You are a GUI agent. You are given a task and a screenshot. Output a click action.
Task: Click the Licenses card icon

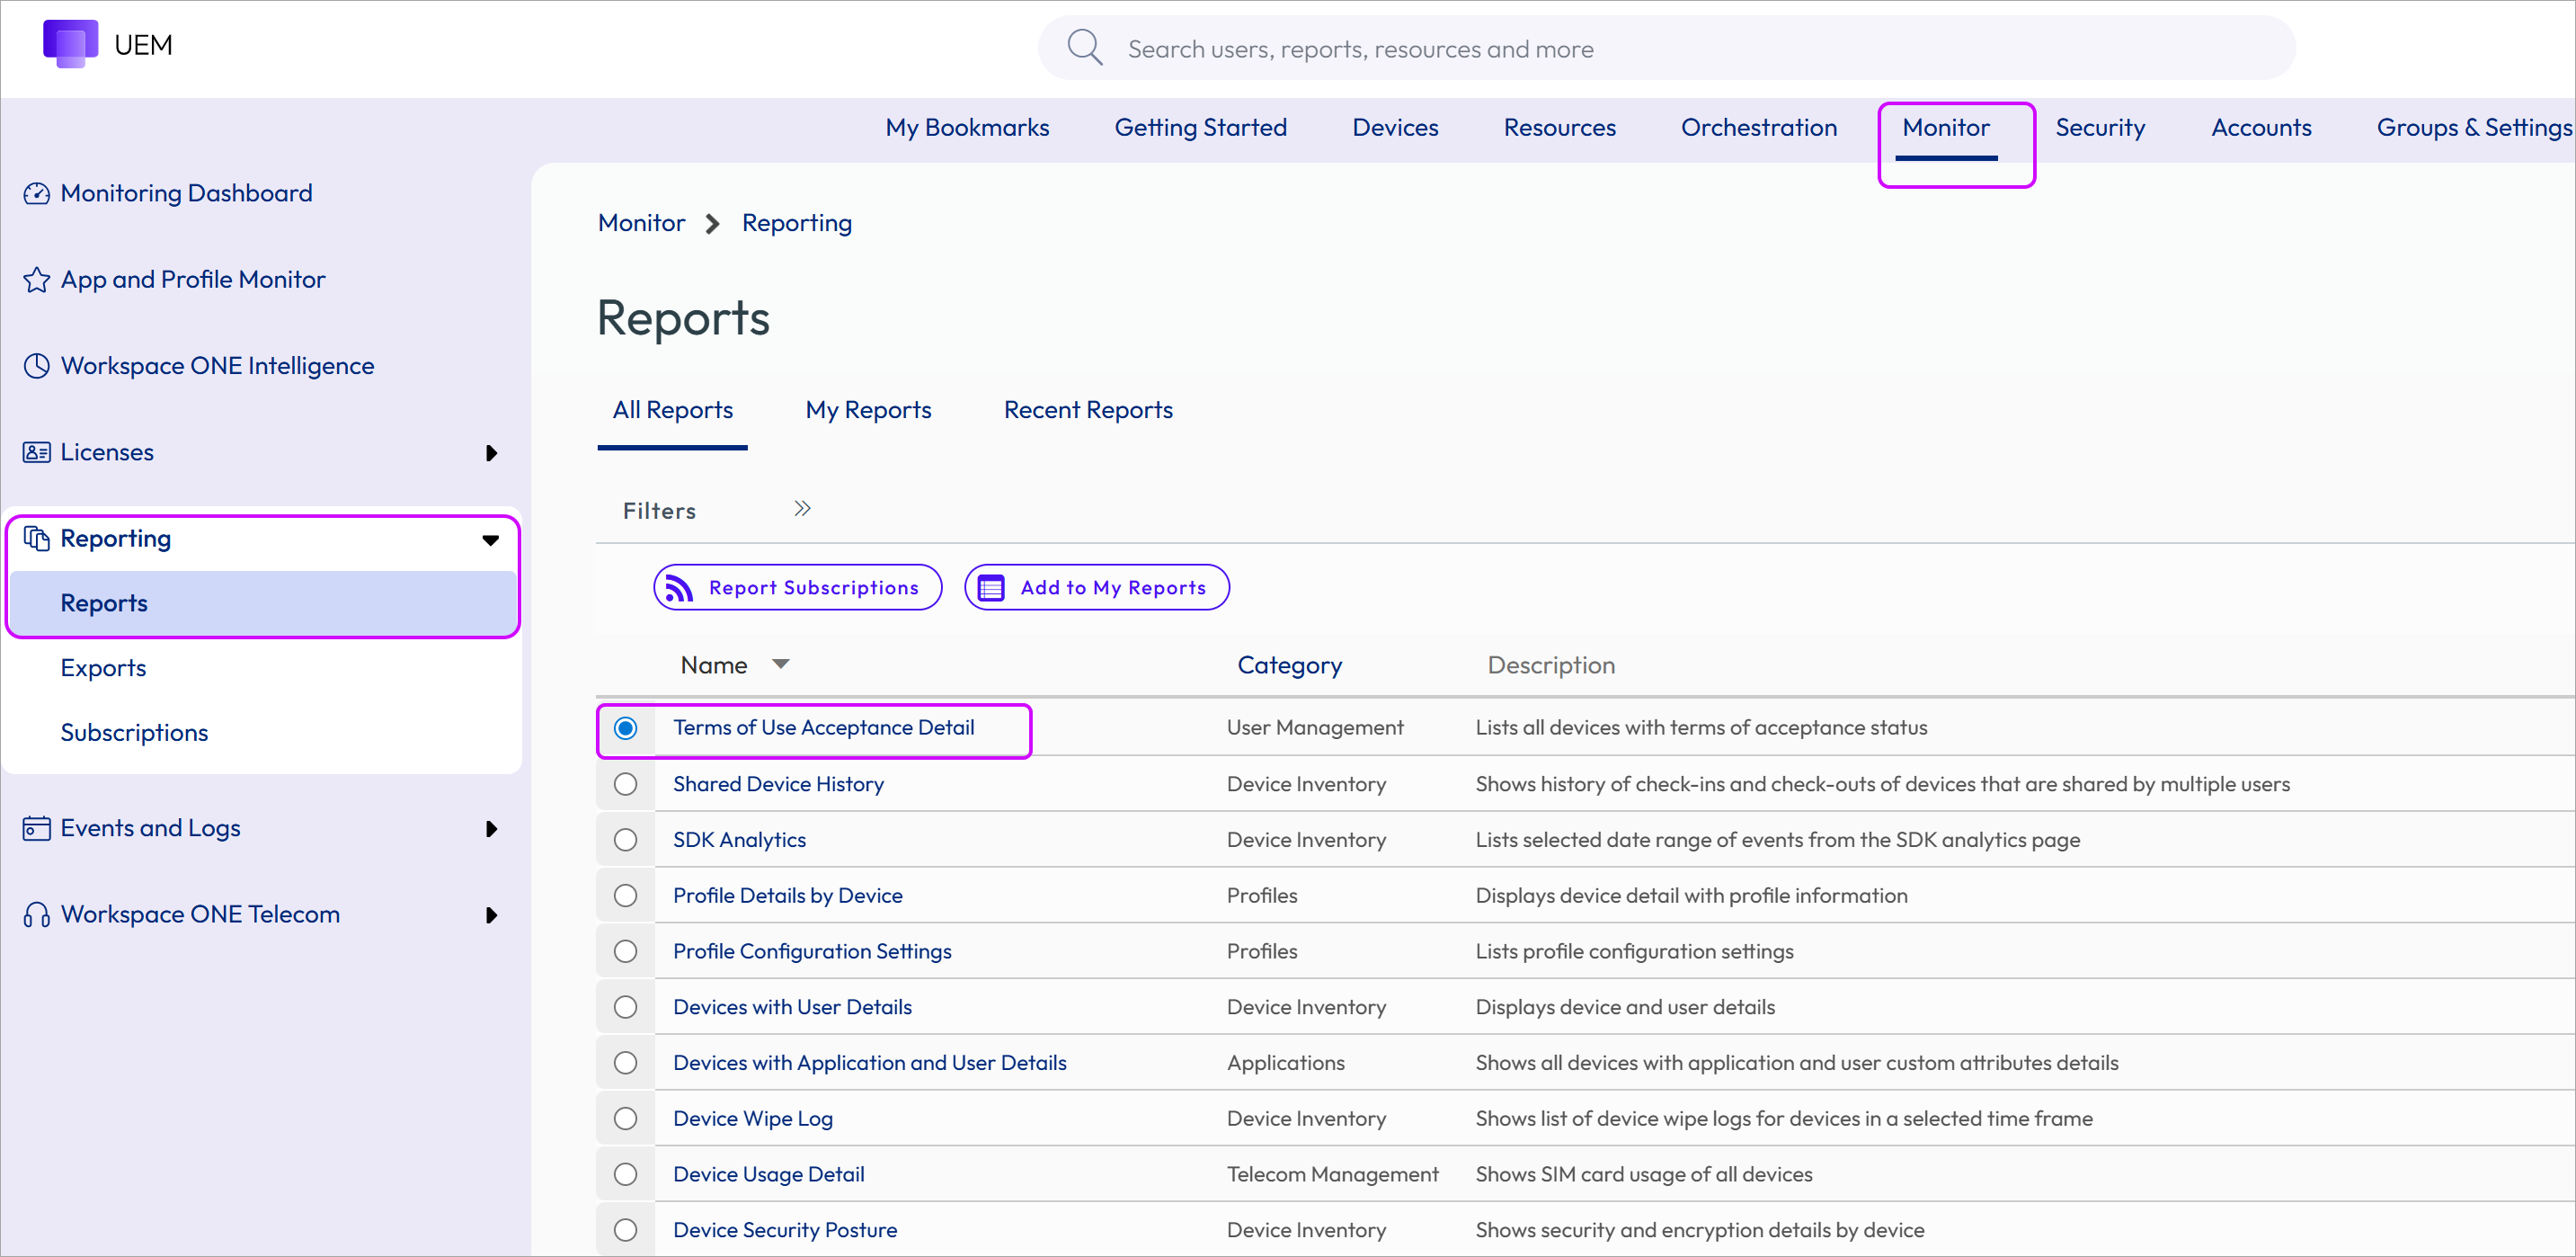(37, 452)
